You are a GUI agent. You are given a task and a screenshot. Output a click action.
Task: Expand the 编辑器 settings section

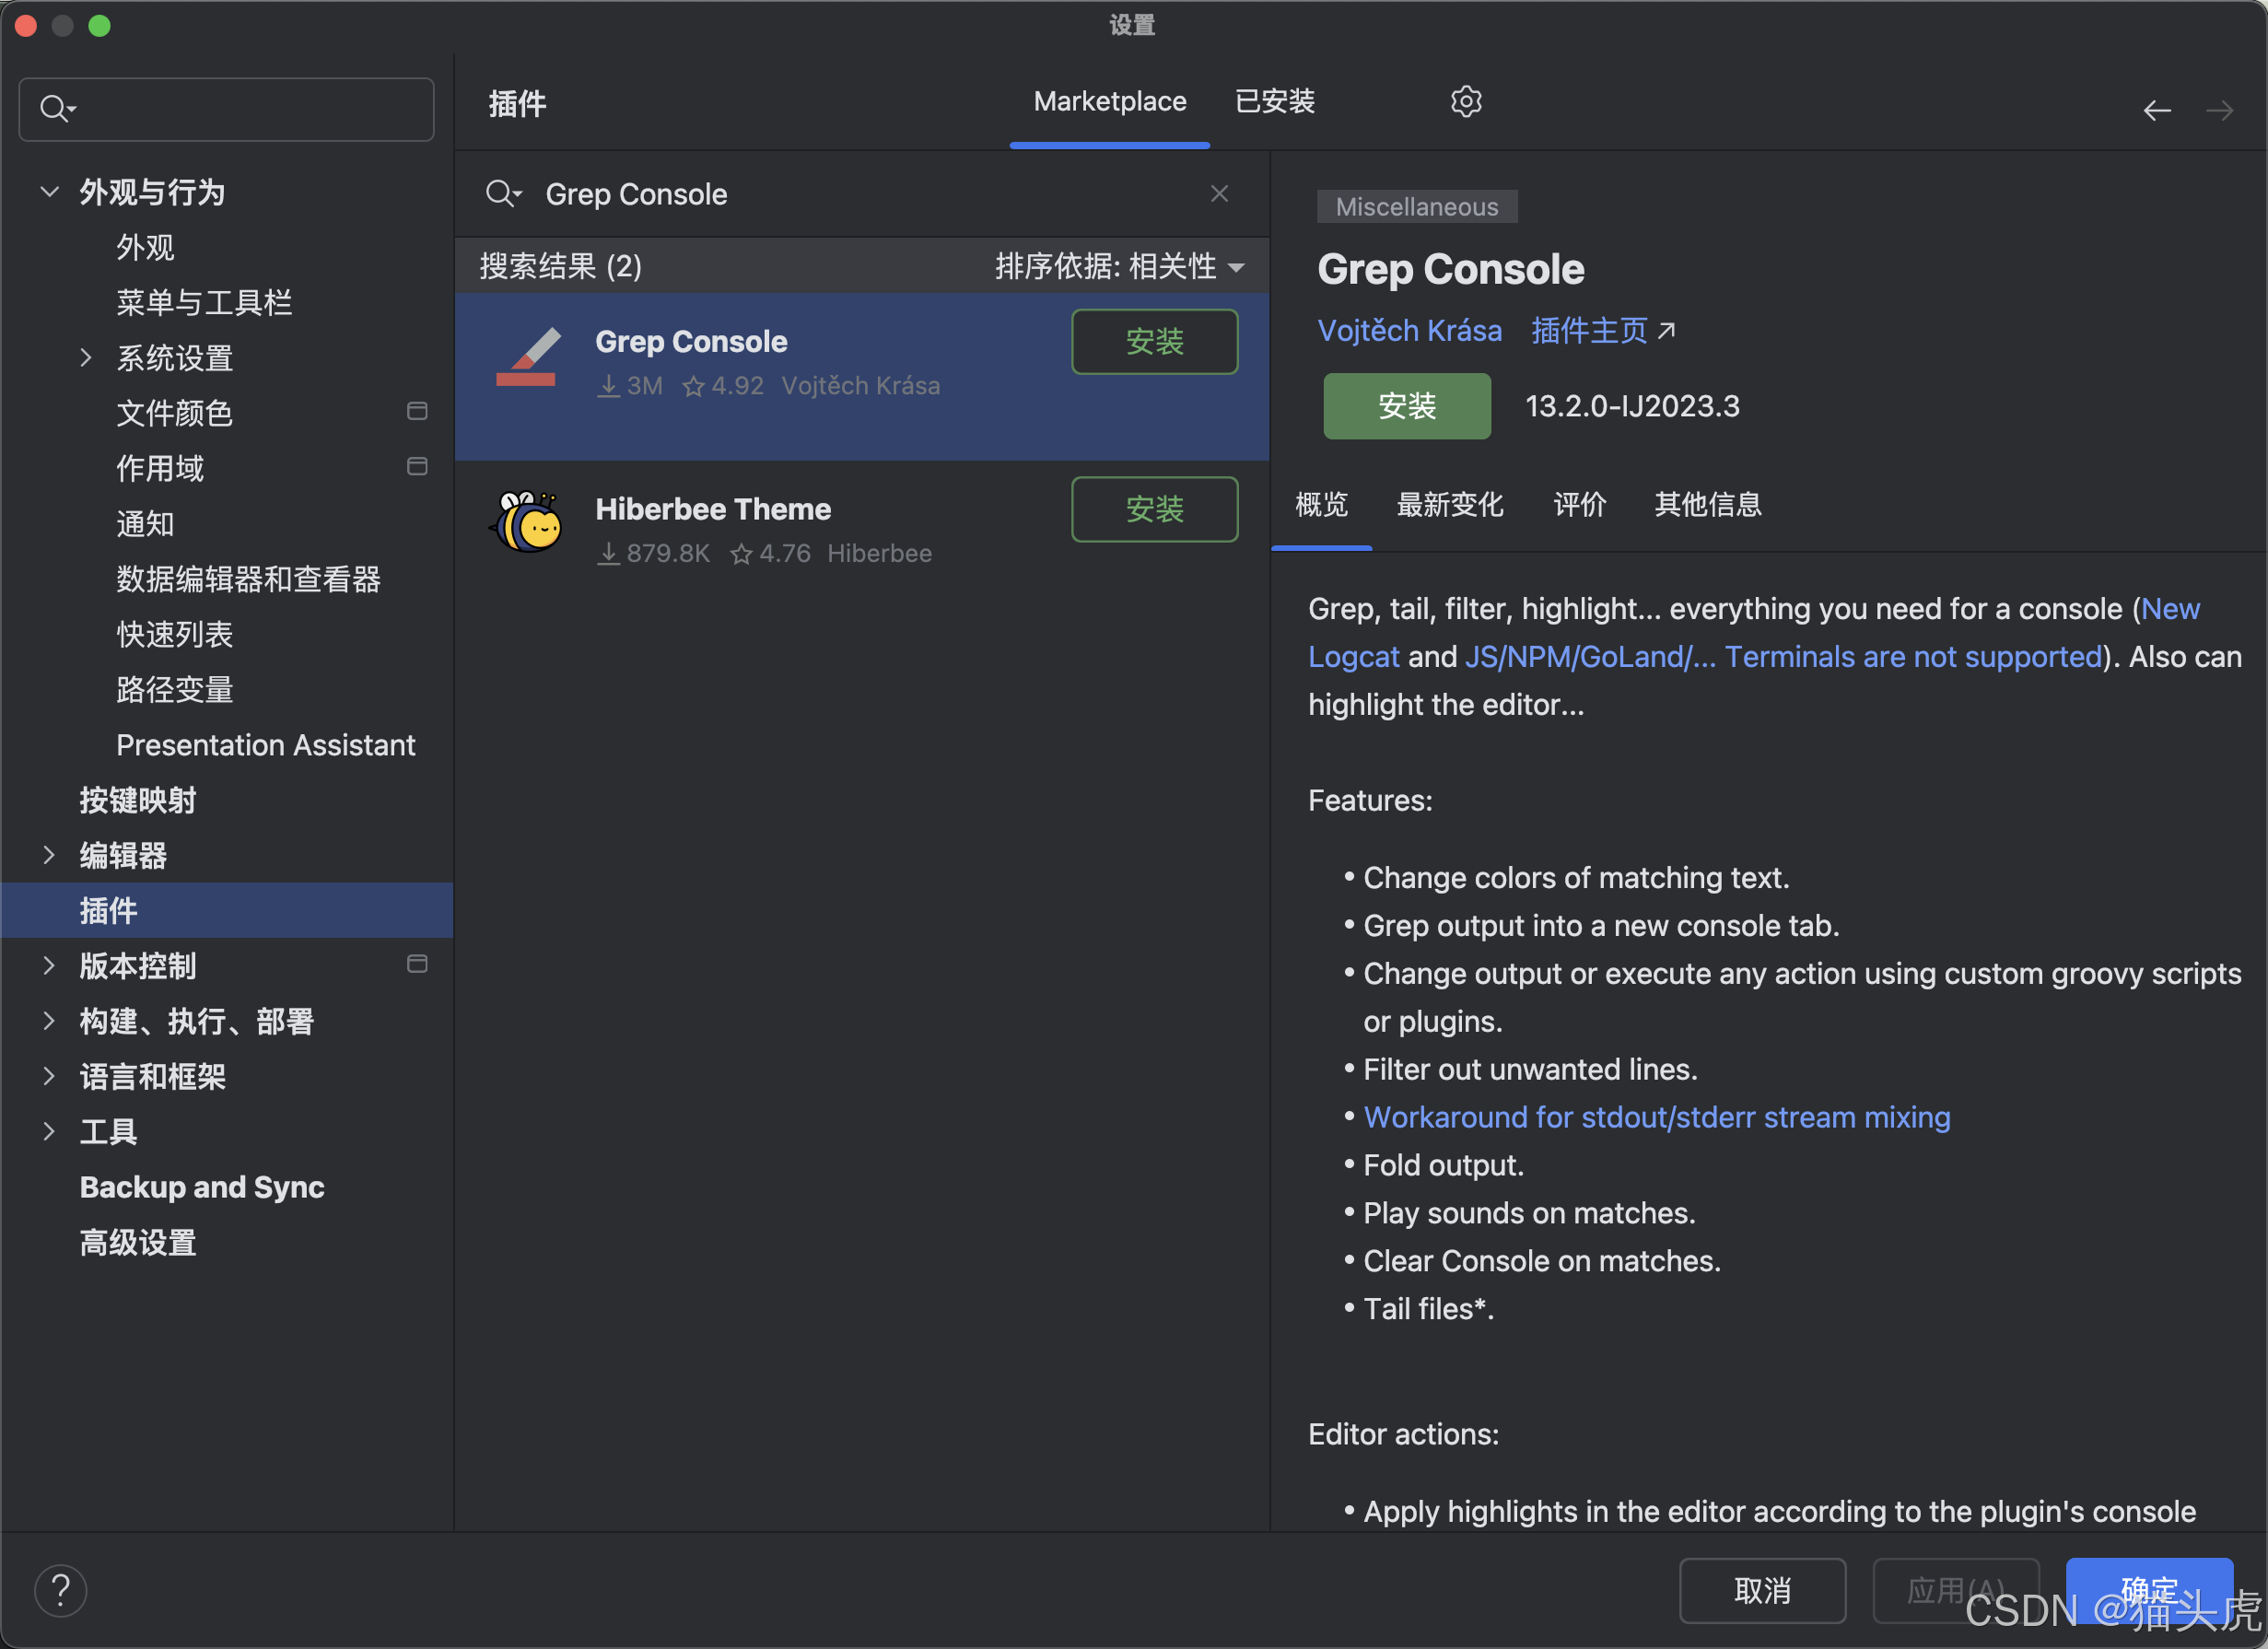click(49, 855)
